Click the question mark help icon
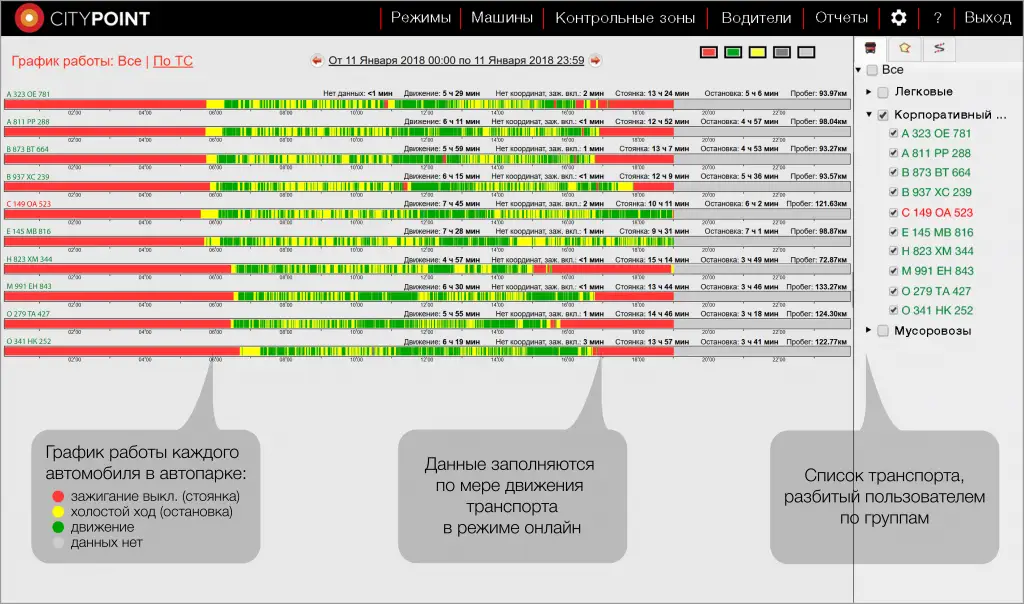 click(937, 18)
